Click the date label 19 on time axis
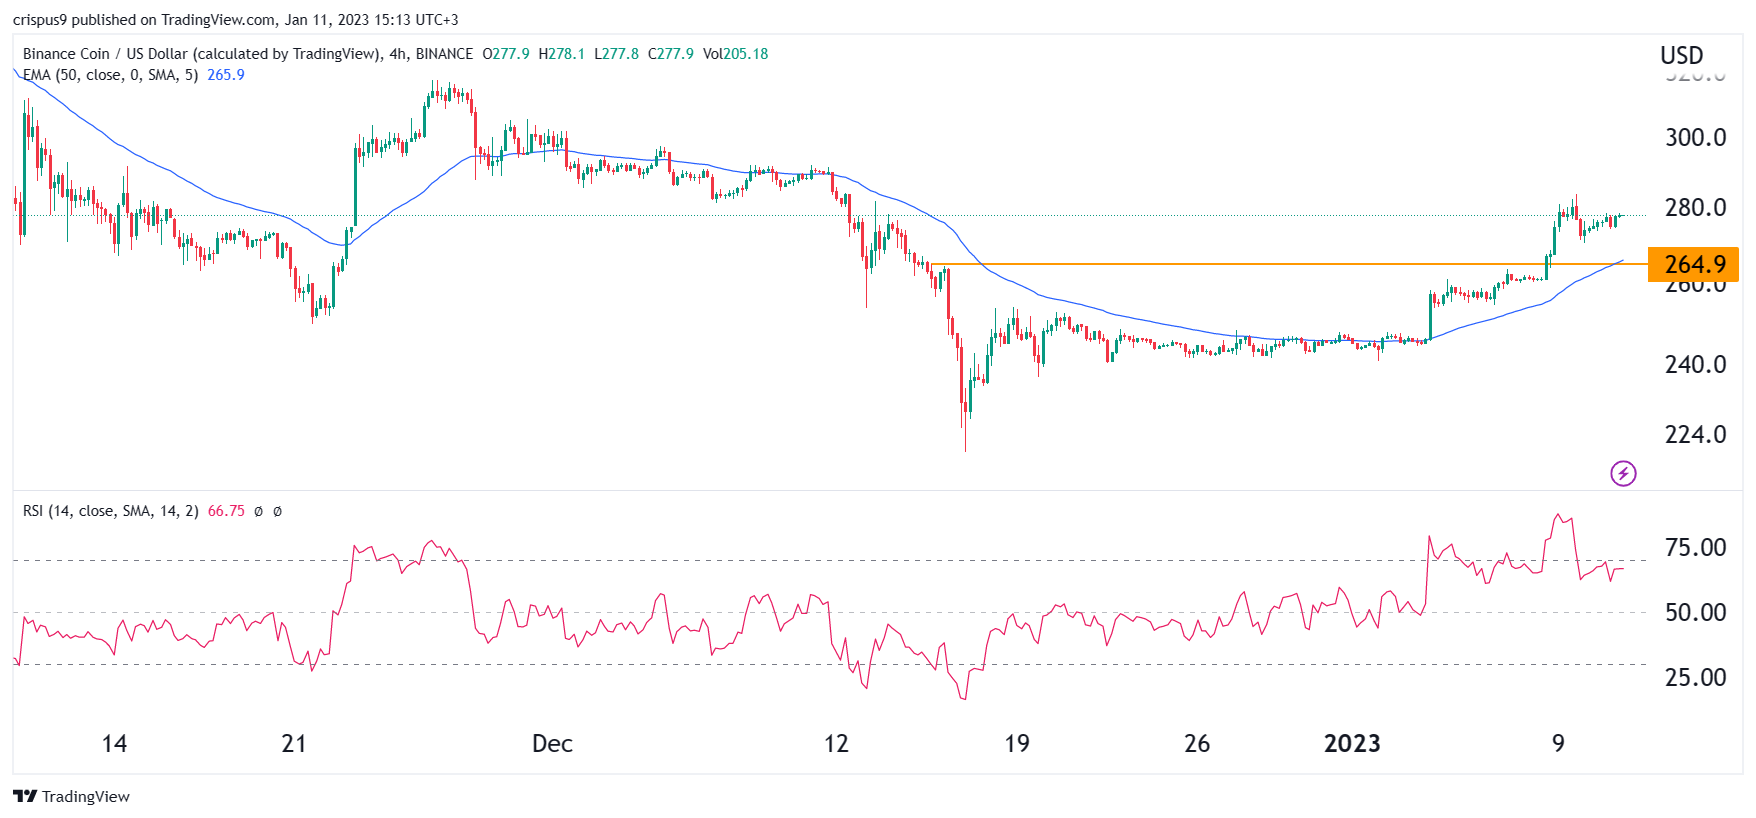The image size is (1756, 818). tap(1017, 743)
